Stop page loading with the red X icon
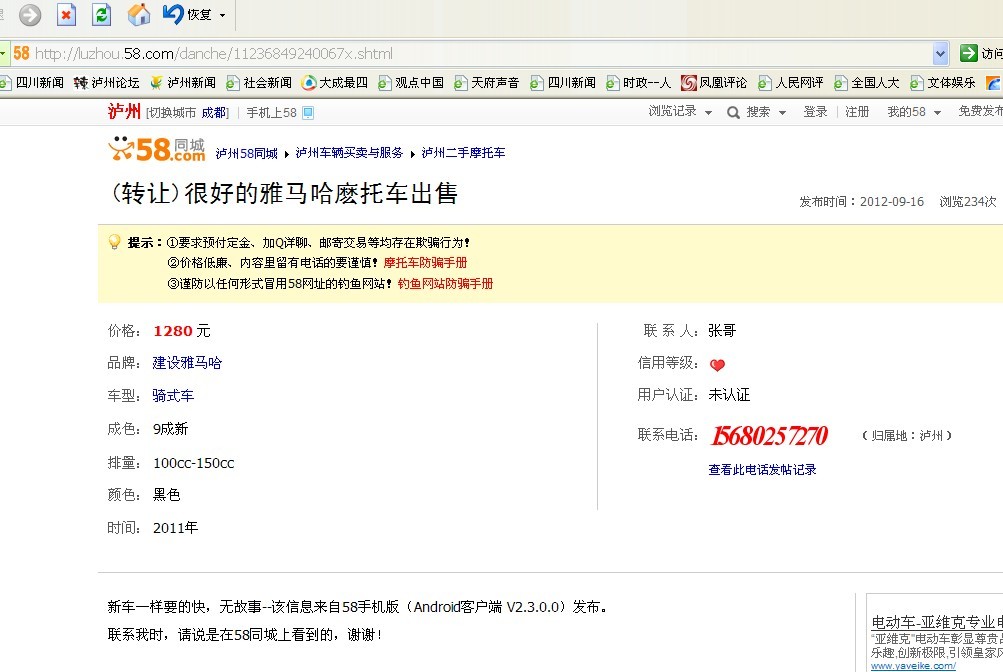Viewport: 1003px width, 672px height. coord(66,14)
